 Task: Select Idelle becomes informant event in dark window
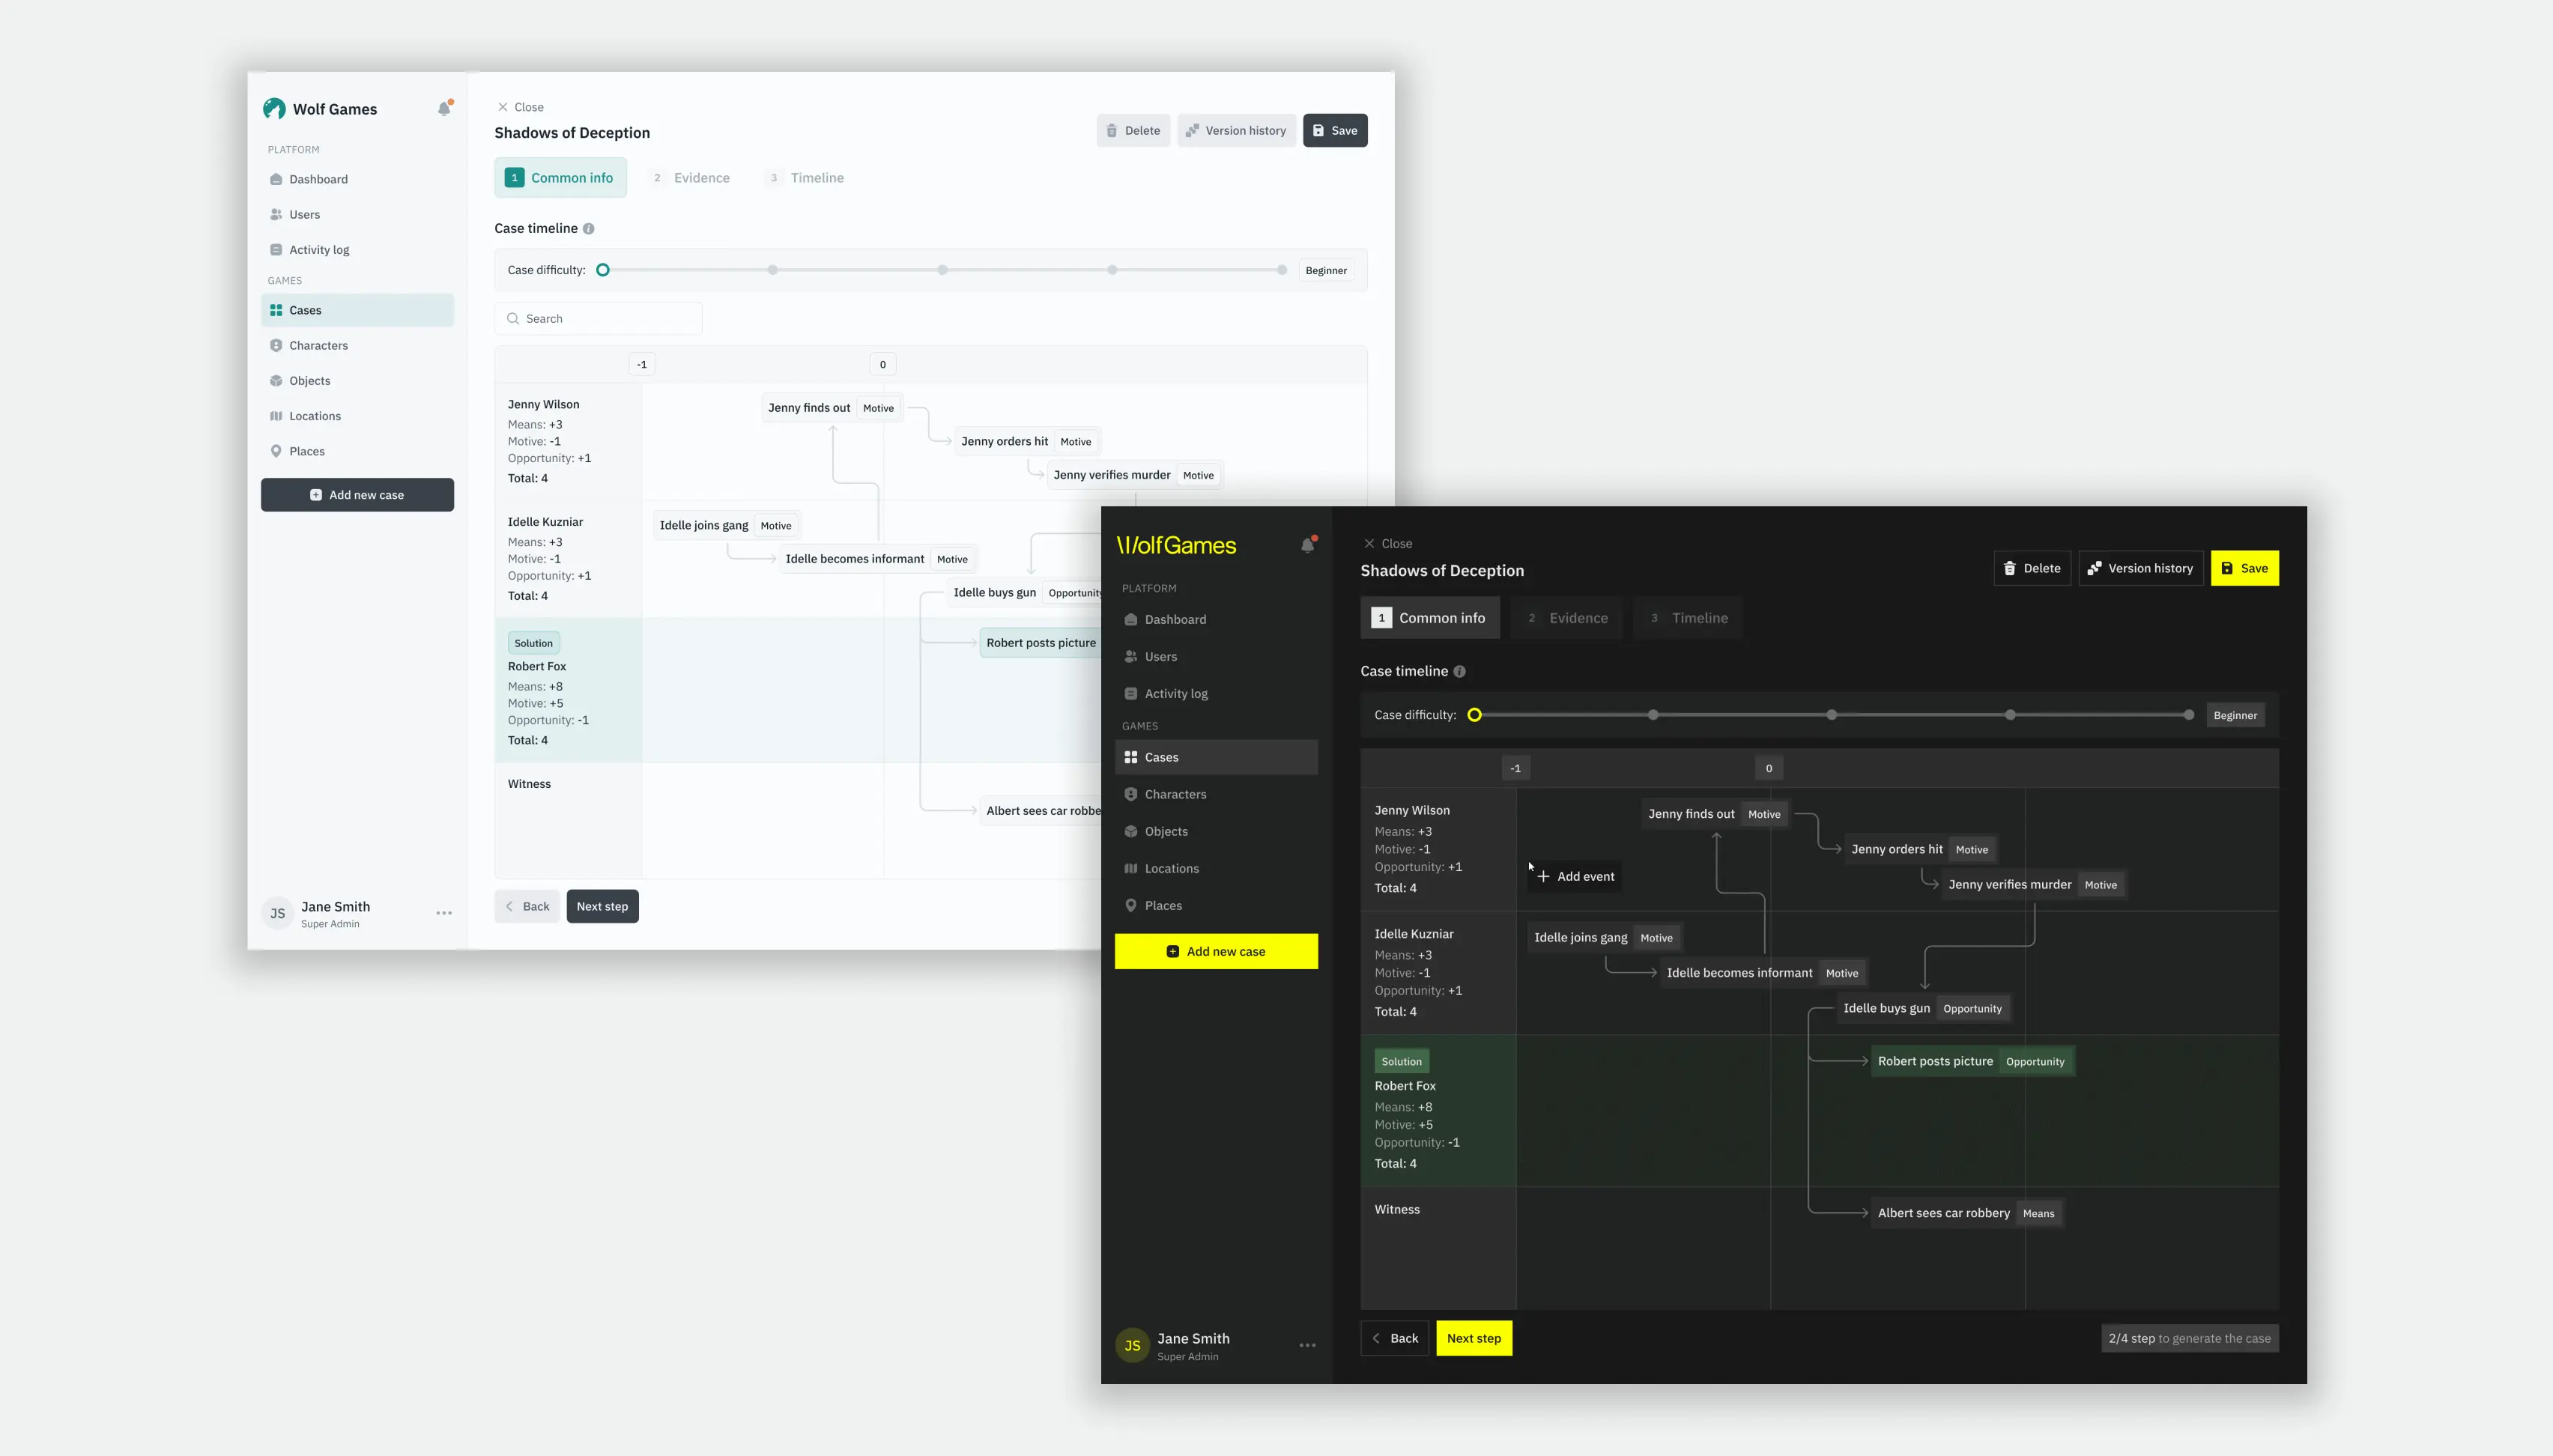[1763, 973]
